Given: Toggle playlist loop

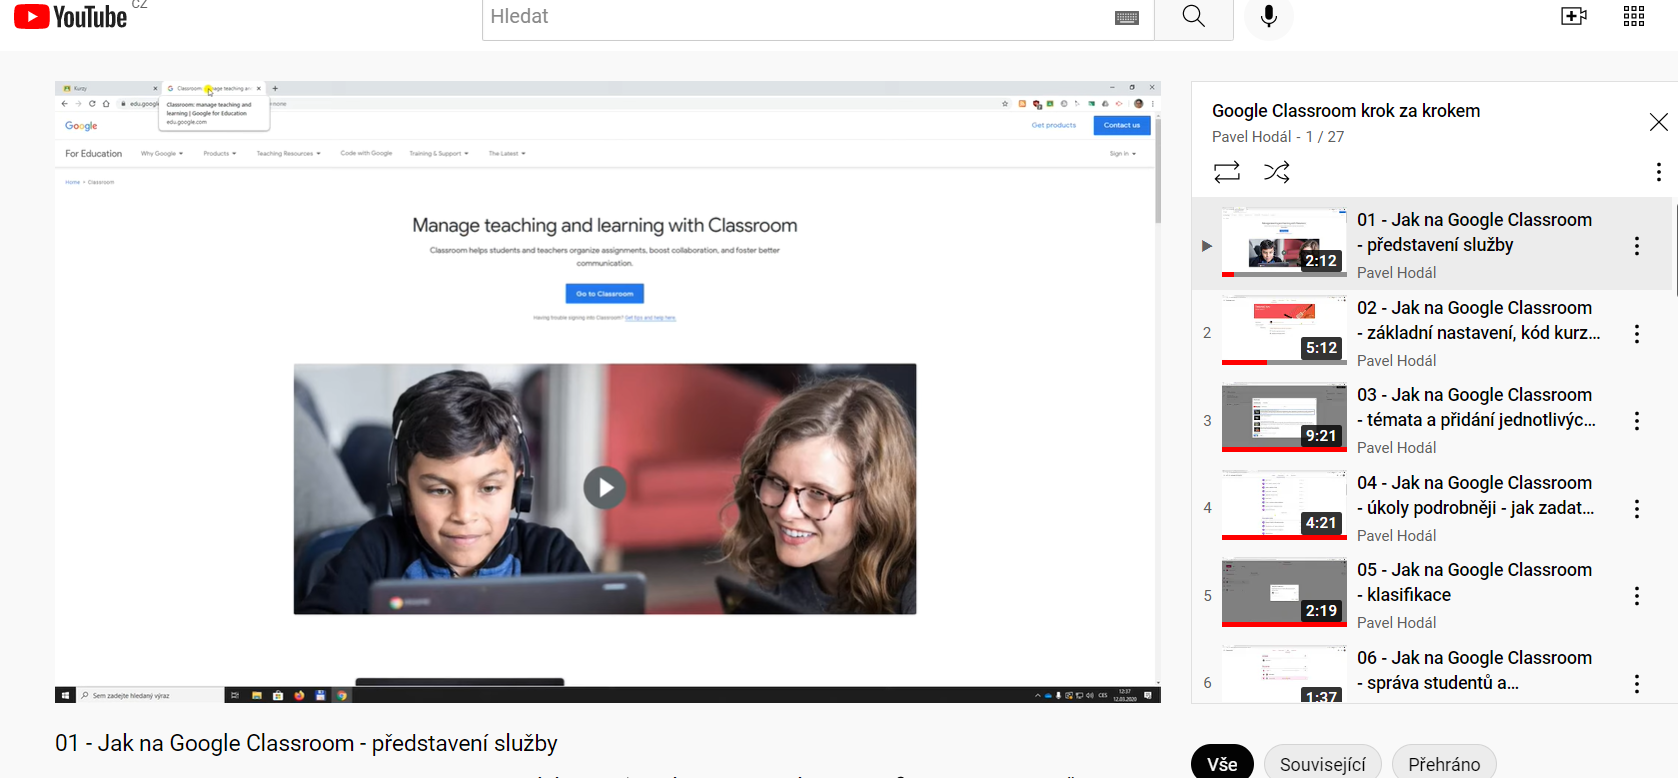Looking at the screenshot, I should point(1227,172).
